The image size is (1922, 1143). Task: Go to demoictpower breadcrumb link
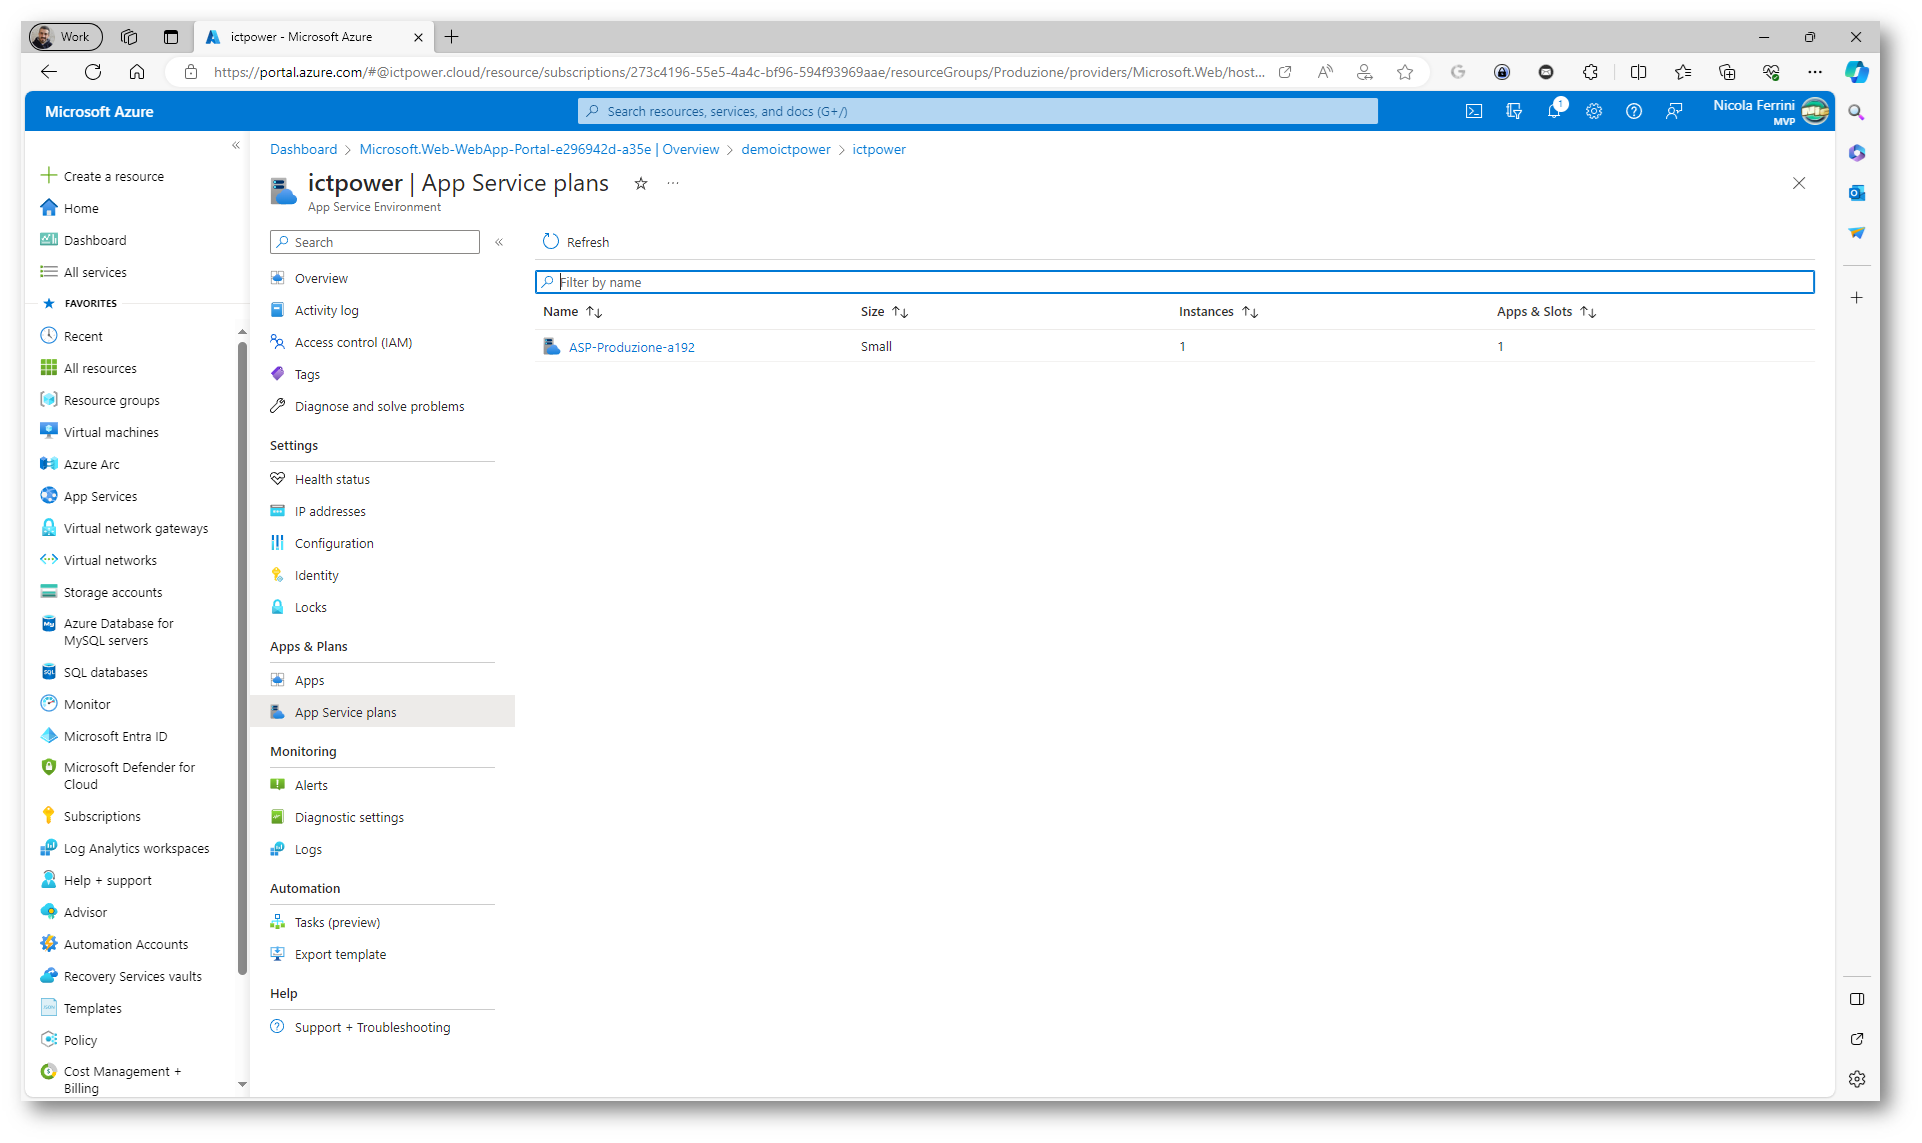coord(785,149)
